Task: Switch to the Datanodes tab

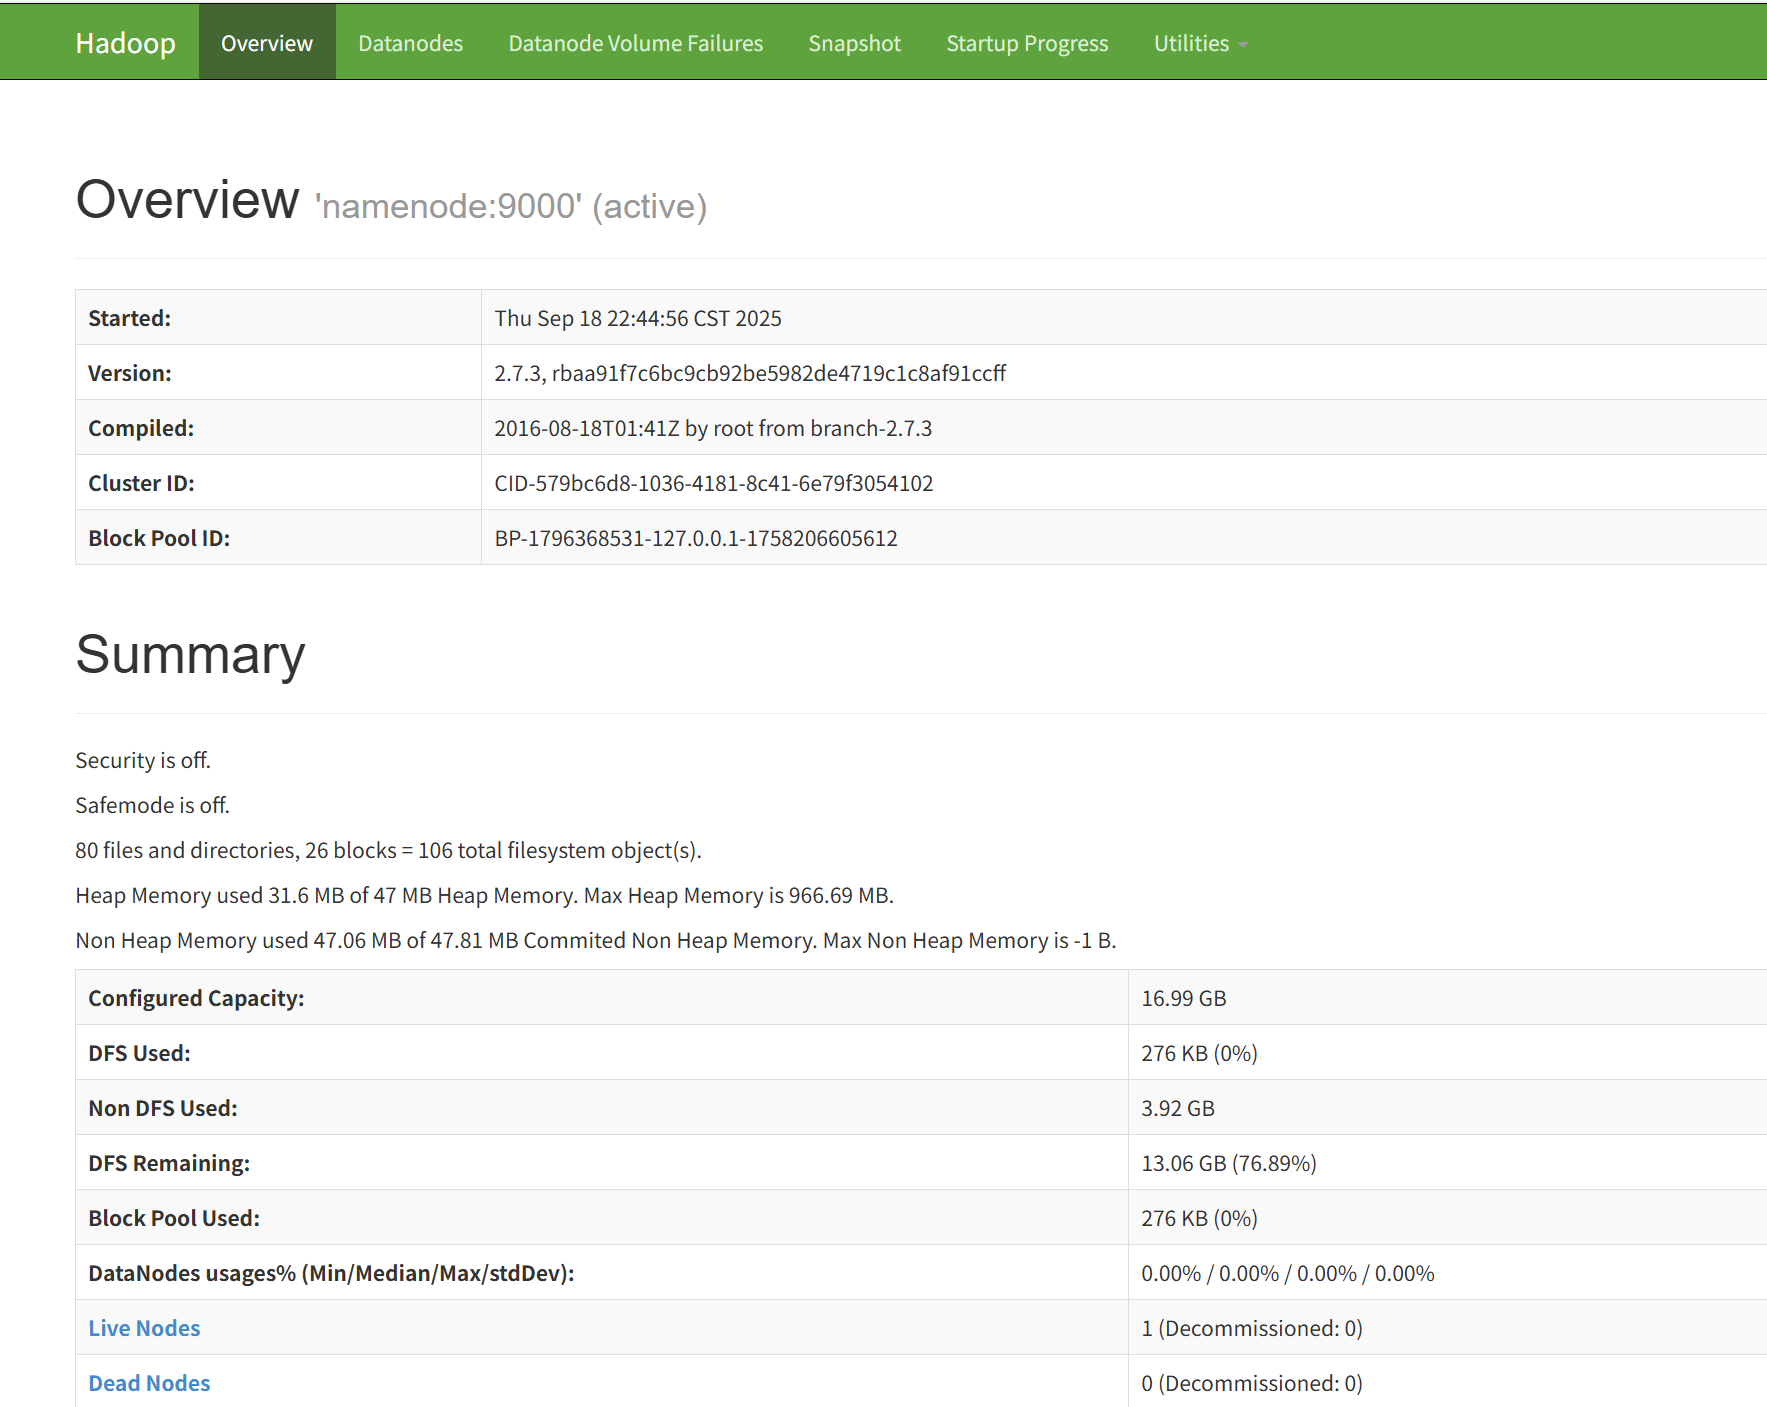Action: pos(410,43)
